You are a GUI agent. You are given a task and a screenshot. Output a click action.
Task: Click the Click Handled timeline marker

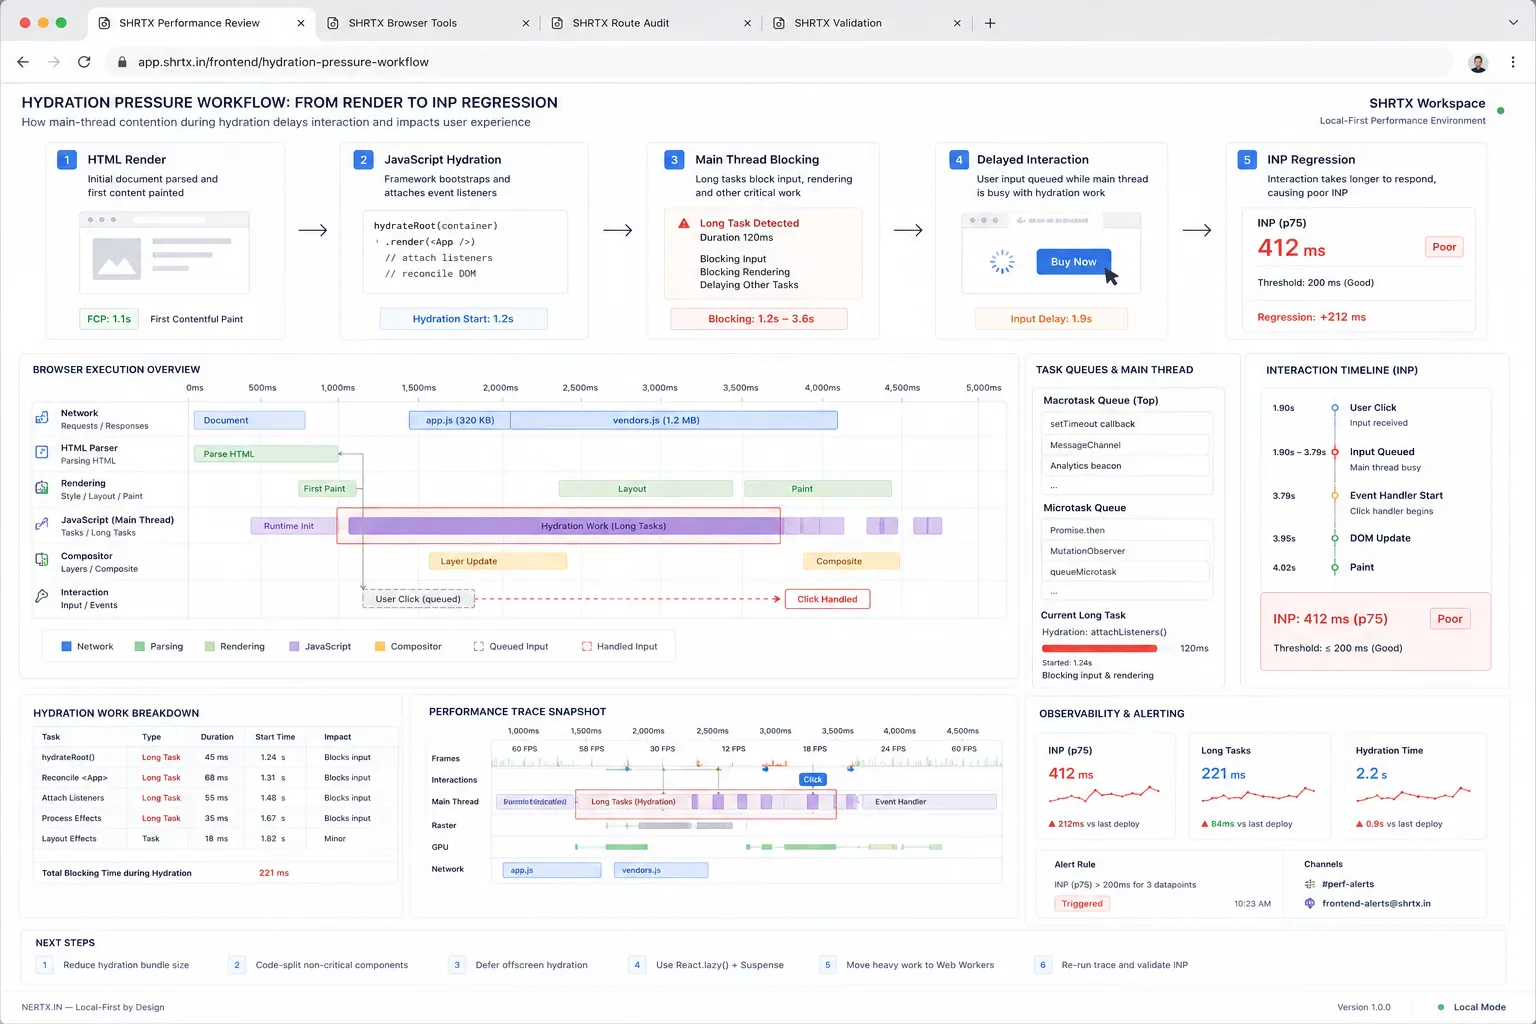(827, 599)
